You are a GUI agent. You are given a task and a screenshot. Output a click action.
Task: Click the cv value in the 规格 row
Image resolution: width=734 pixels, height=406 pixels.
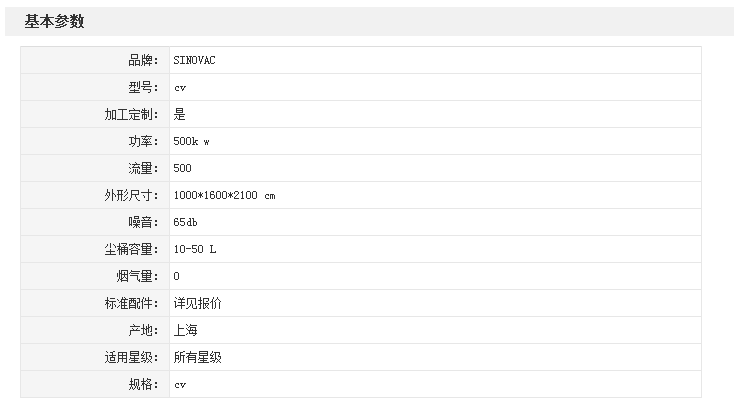[x=180, y=384]
